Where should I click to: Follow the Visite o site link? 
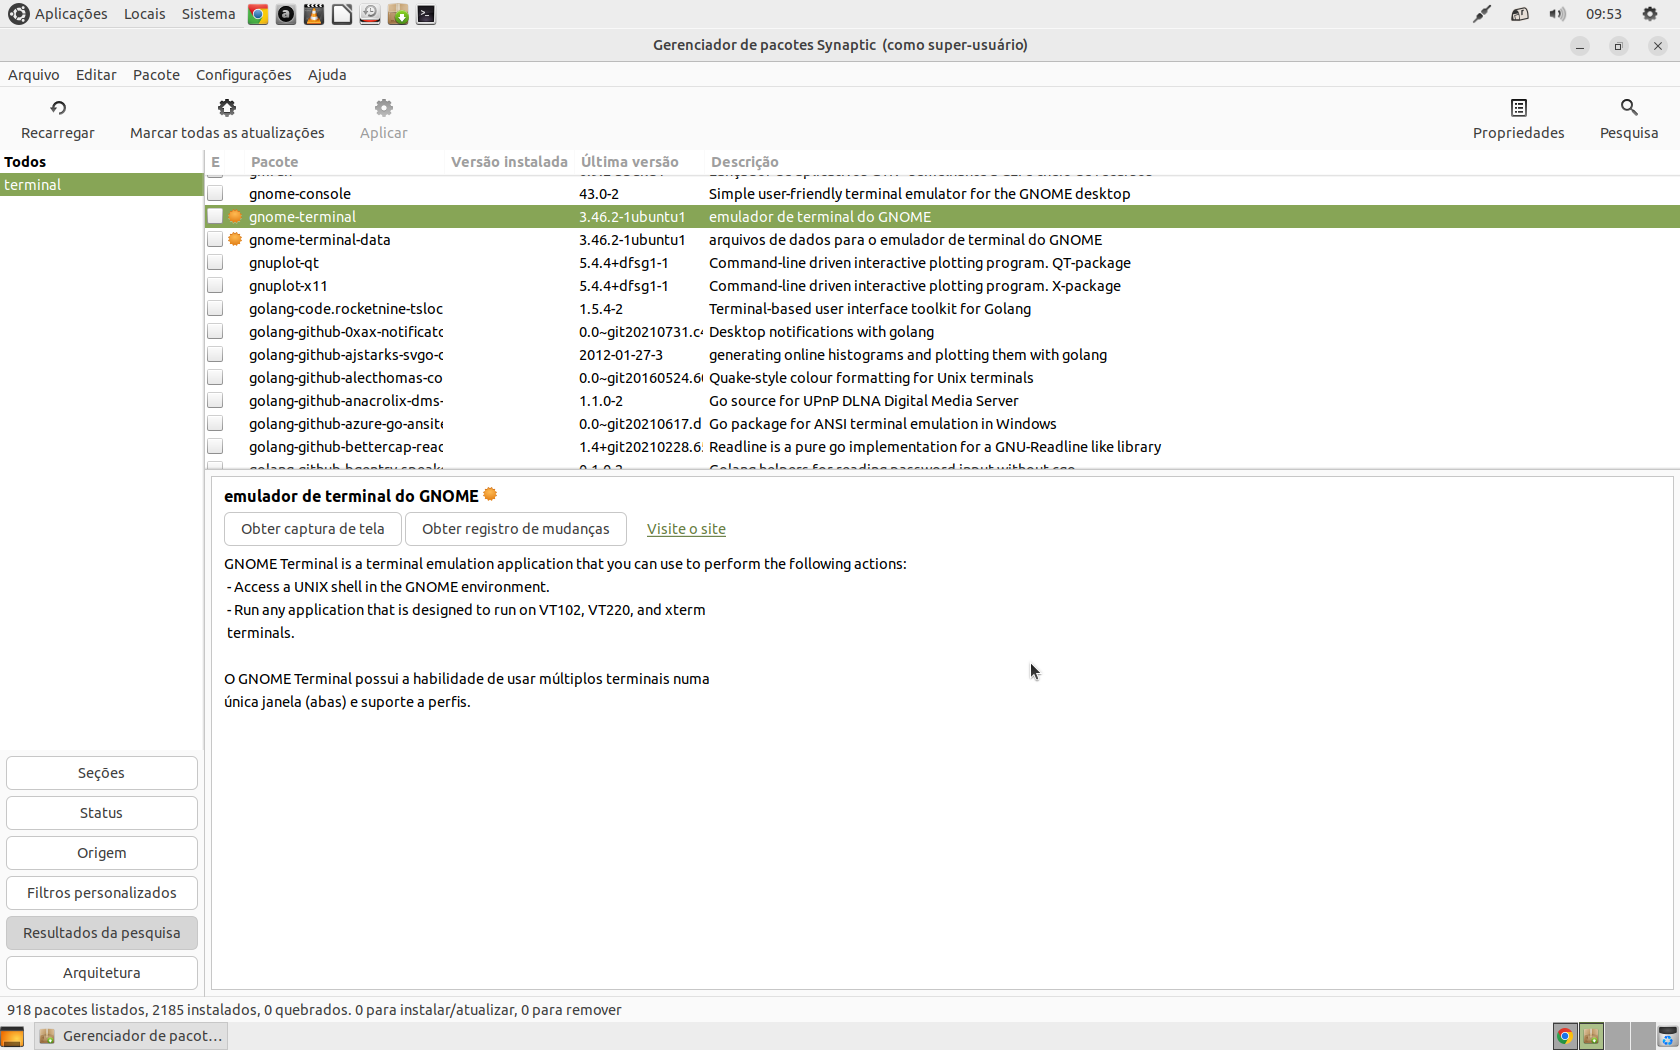click(x=686, y=529)
